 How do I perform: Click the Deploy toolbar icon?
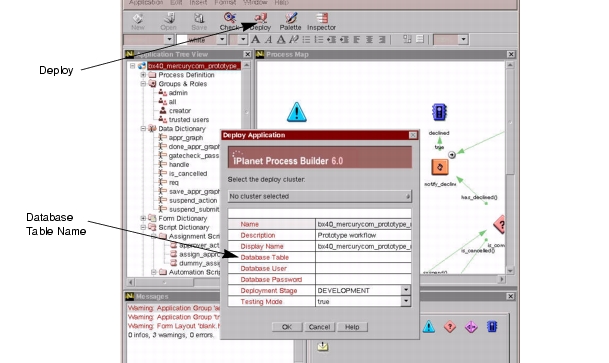(x=260, y=22)
